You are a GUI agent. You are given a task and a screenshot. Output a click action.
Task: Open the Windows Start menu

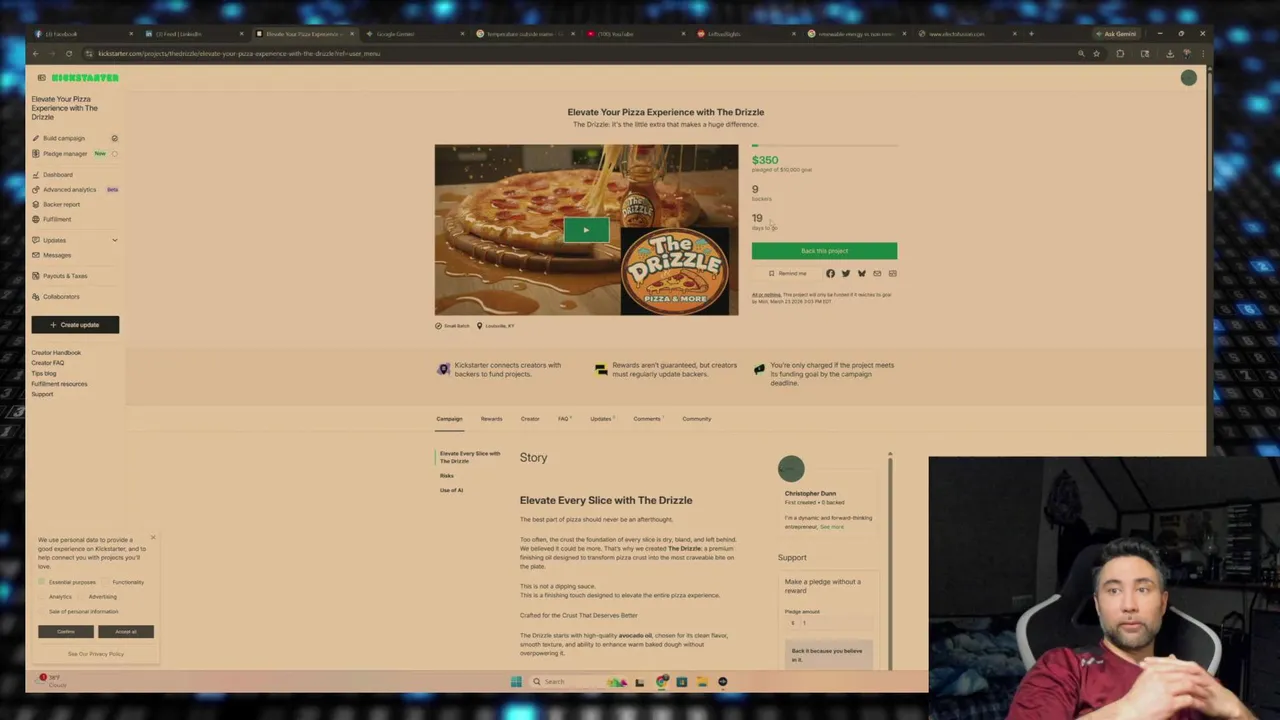[516, 682]
